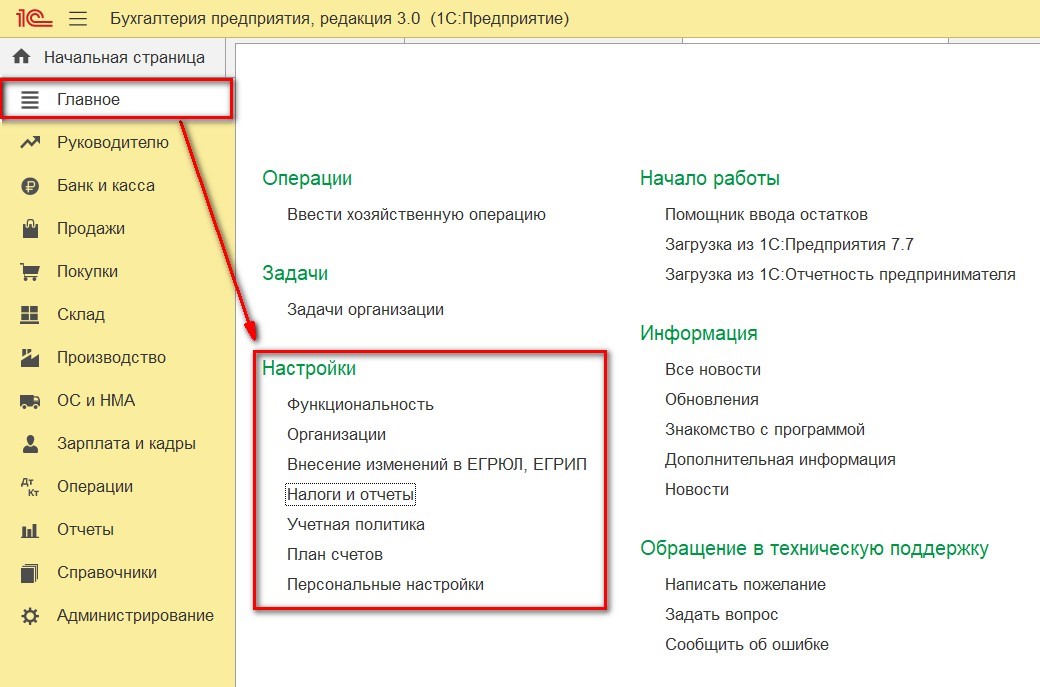Open the Организации link
Viewport: 1040px width, 687px height.
[x=336, y=434]
